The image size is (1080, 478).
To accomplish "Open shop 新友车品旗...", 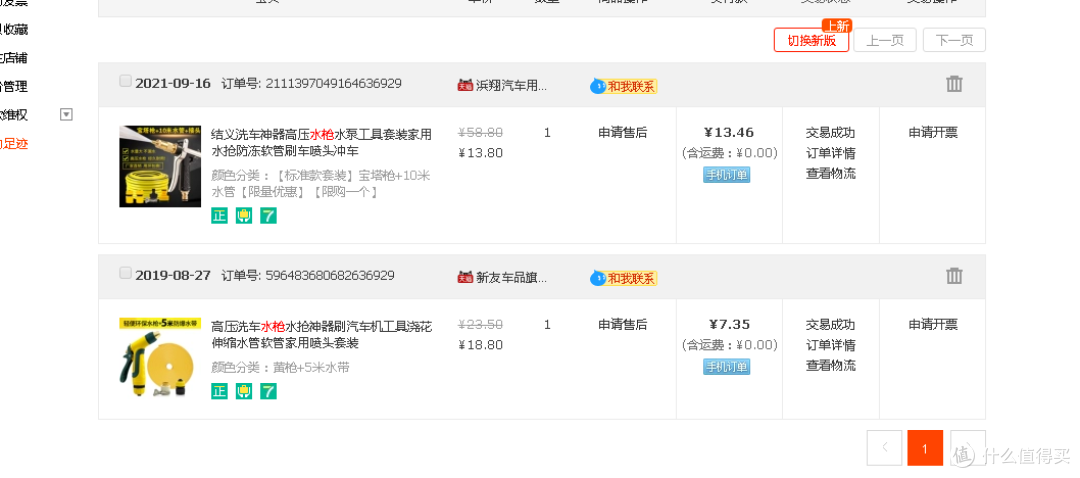I will (x=512, y=278).
